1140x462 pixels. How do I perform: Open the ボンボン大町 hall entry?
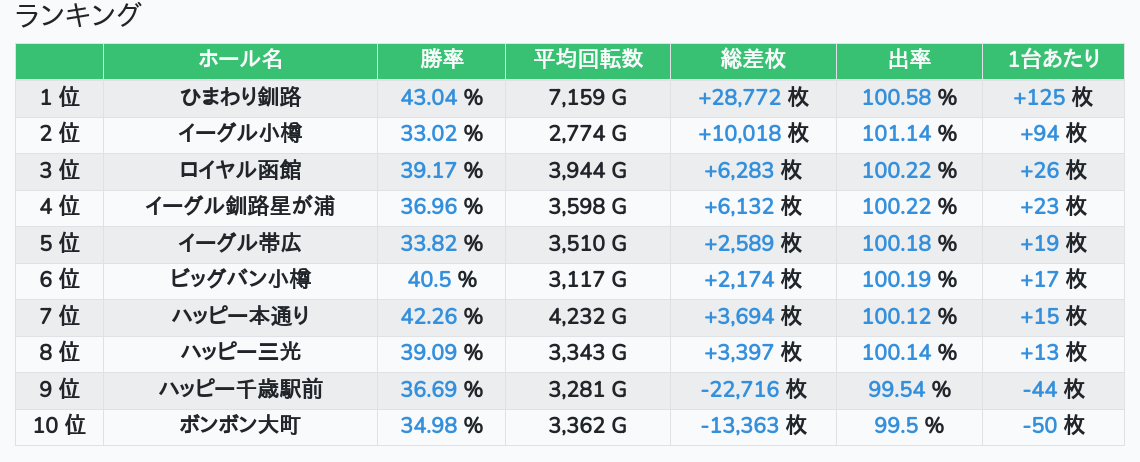[240, 425]
